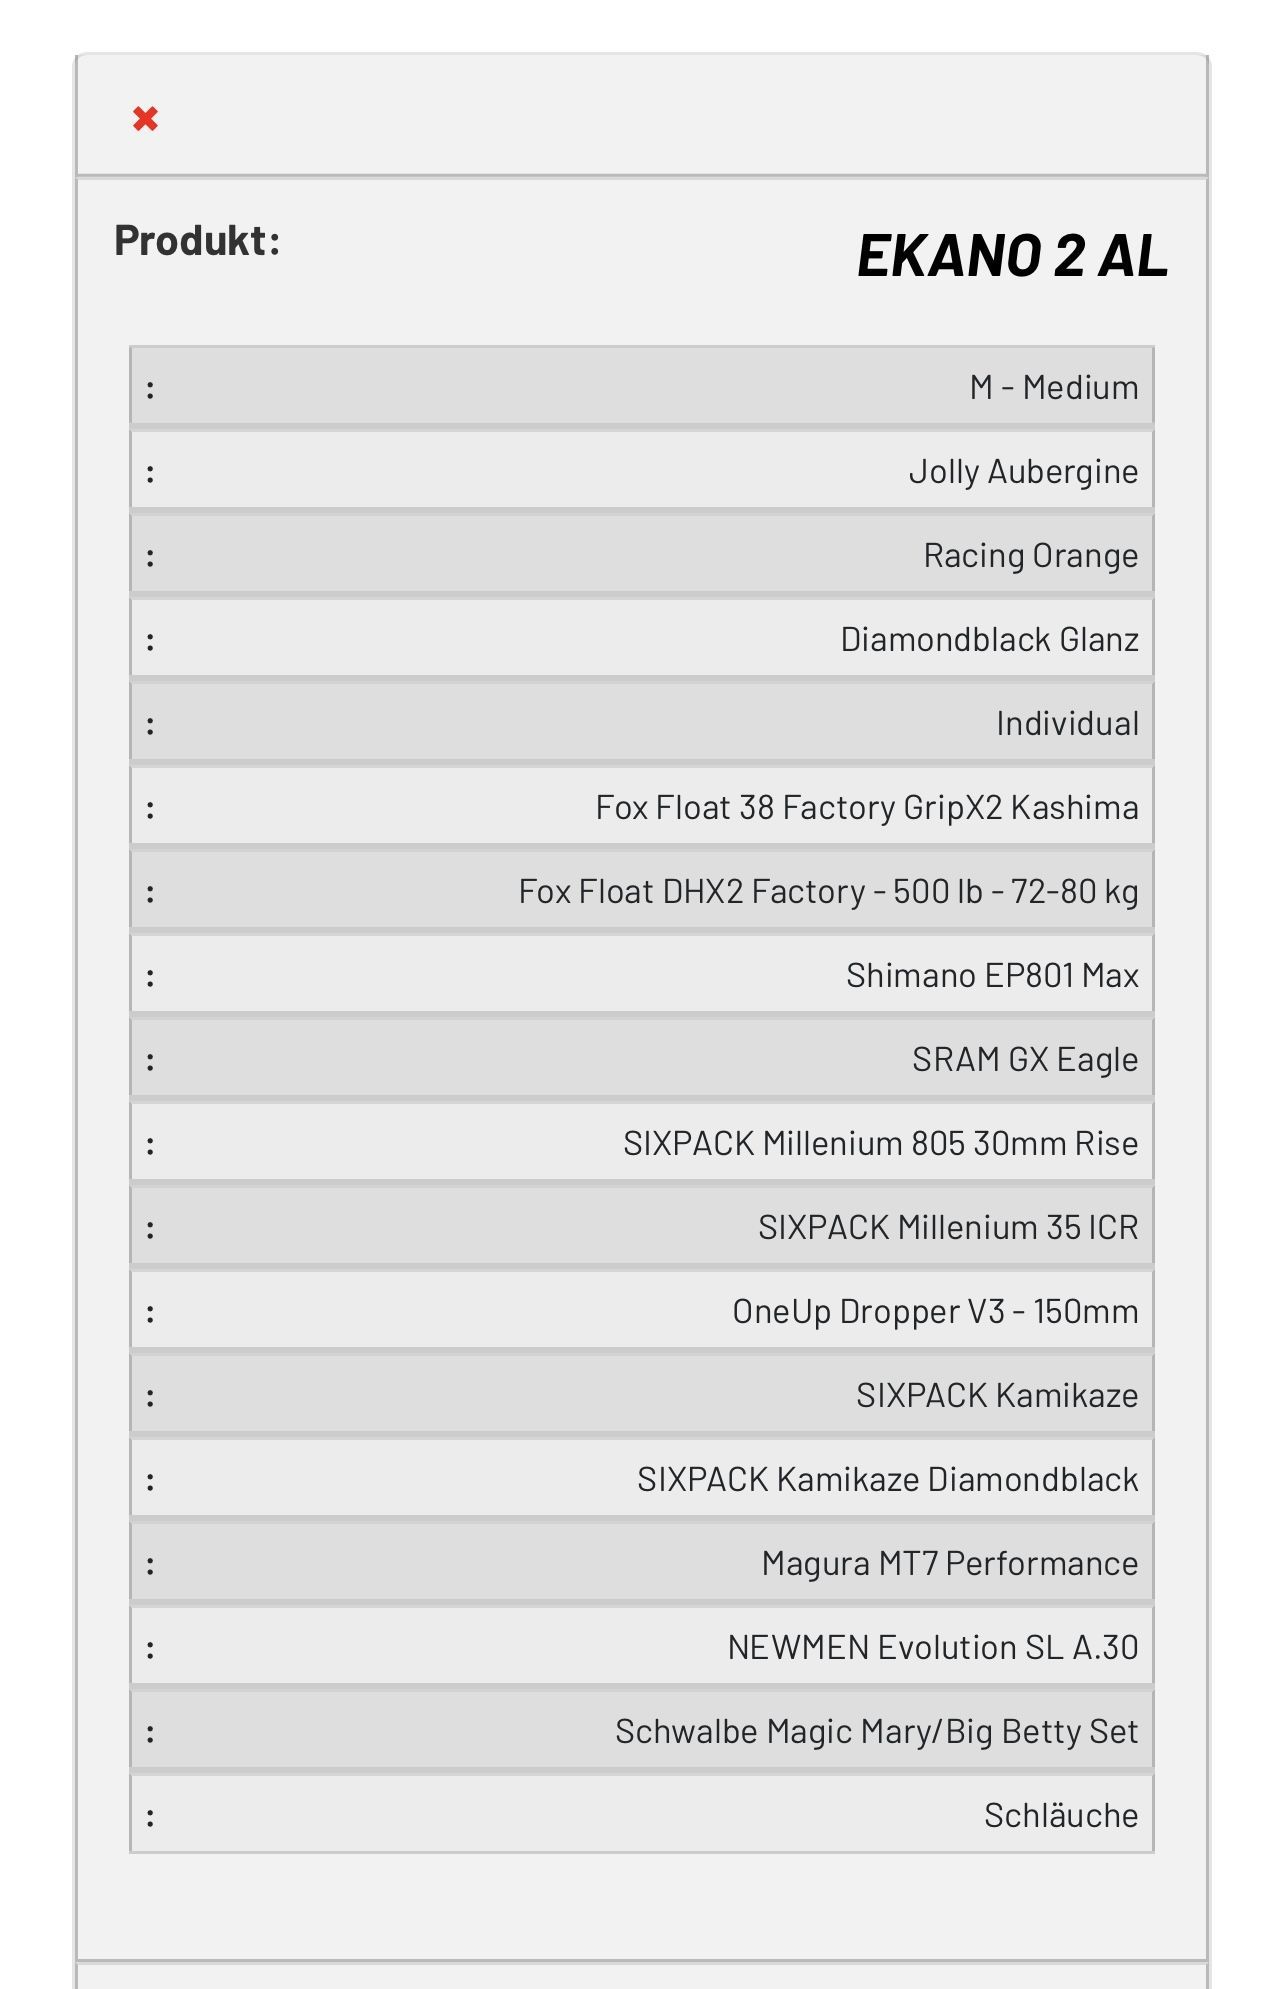Select the M - Medium size row
This screenshot has width=1284, height=1989.
pyautogui.click(x=642, y=387)
